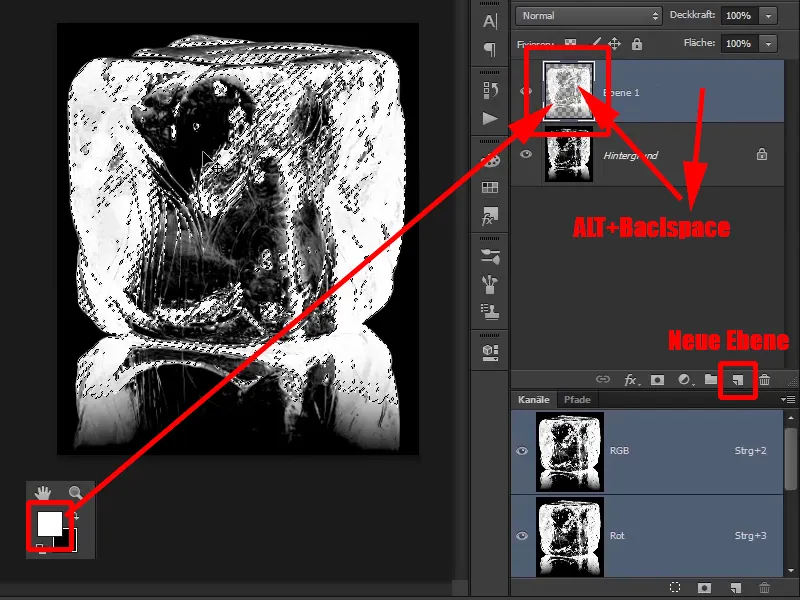Click the link layers icon
The image size is (800, 600).
coord(603,379)
